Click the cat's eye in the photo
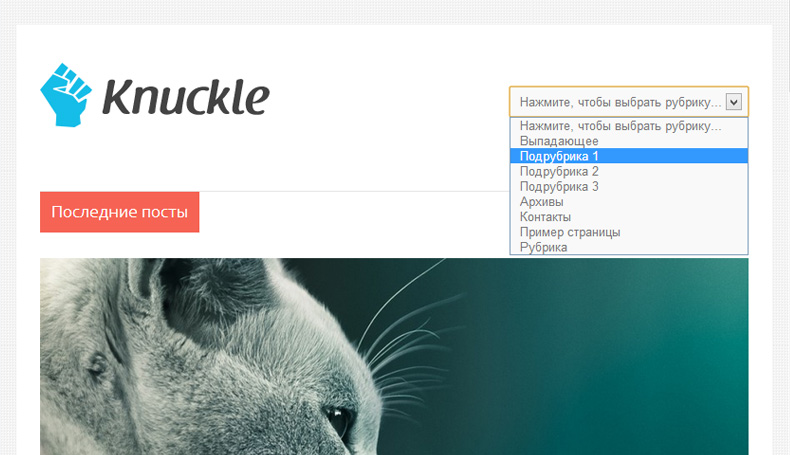The image size is (790, 455). [337, 419]
